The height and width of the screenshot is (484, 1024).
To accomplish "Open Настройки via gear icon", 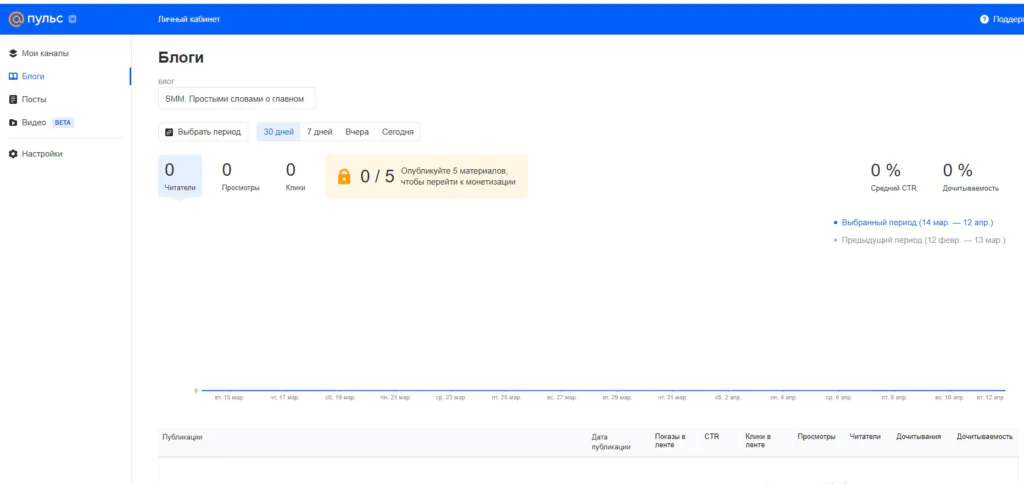I will (13, 154).
